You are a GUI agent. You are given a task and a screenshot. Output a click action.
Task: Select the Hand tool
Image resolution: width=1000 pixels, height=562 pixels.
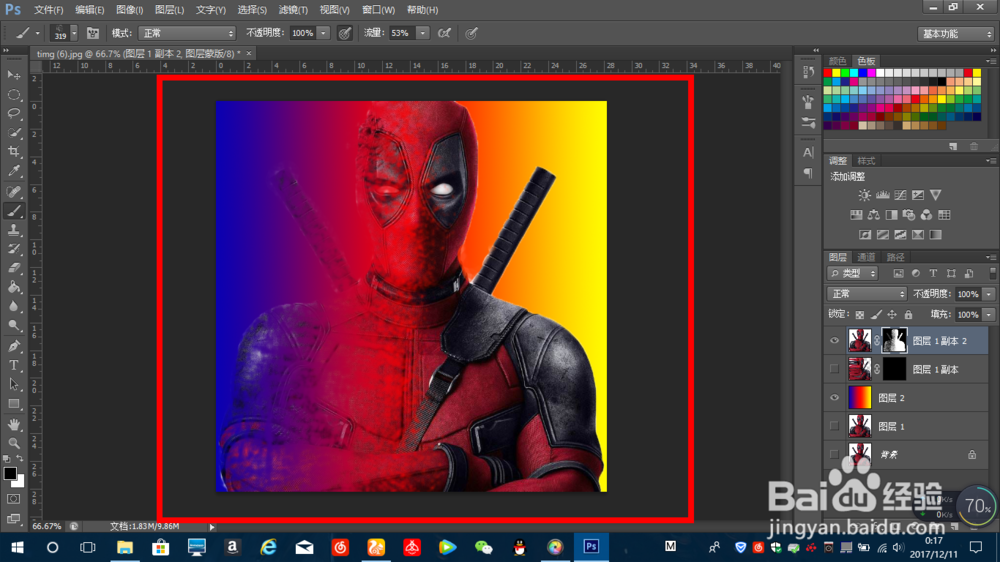[x=14, y=423]
